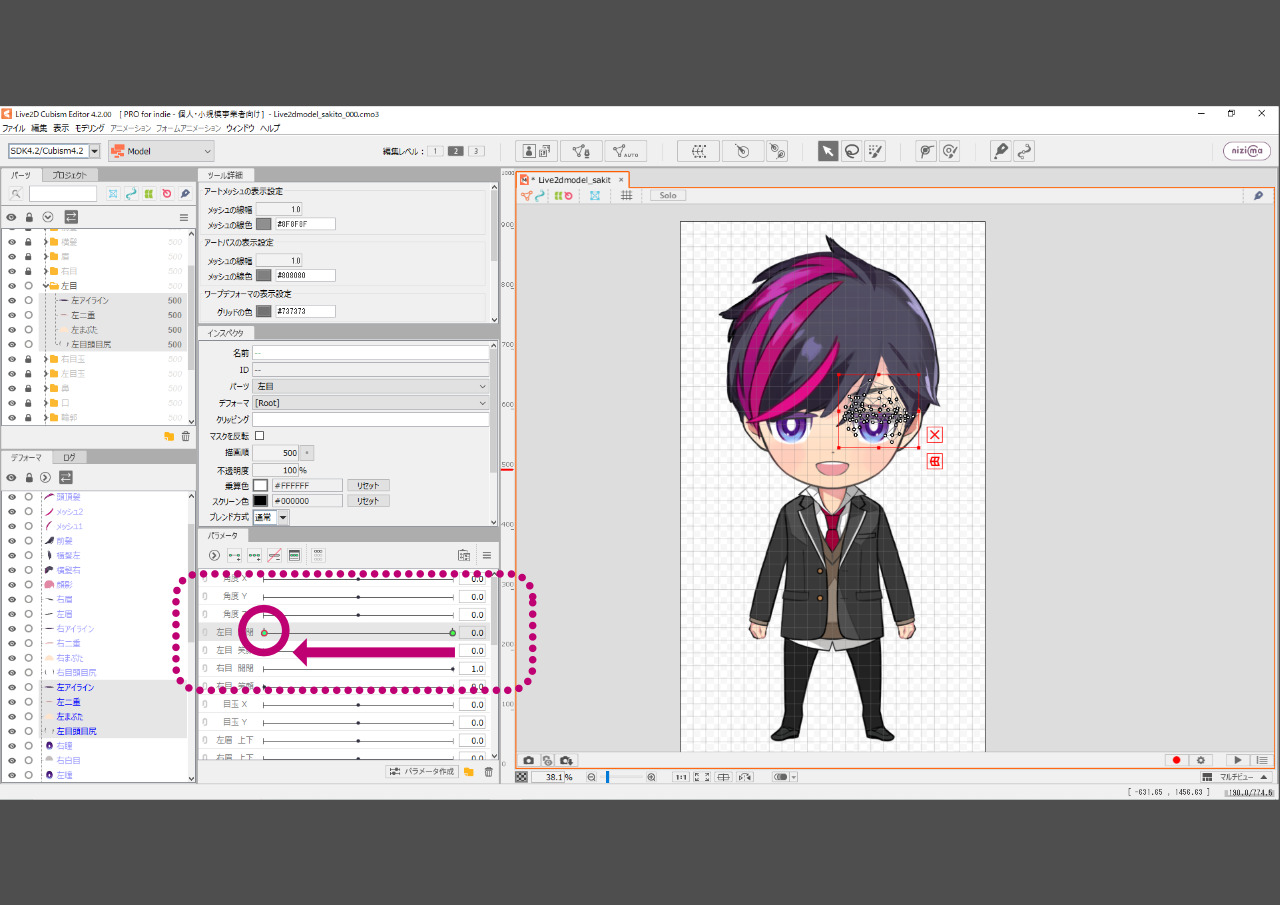Unlock the 右目 folder in Parts list

click(29, 271)
